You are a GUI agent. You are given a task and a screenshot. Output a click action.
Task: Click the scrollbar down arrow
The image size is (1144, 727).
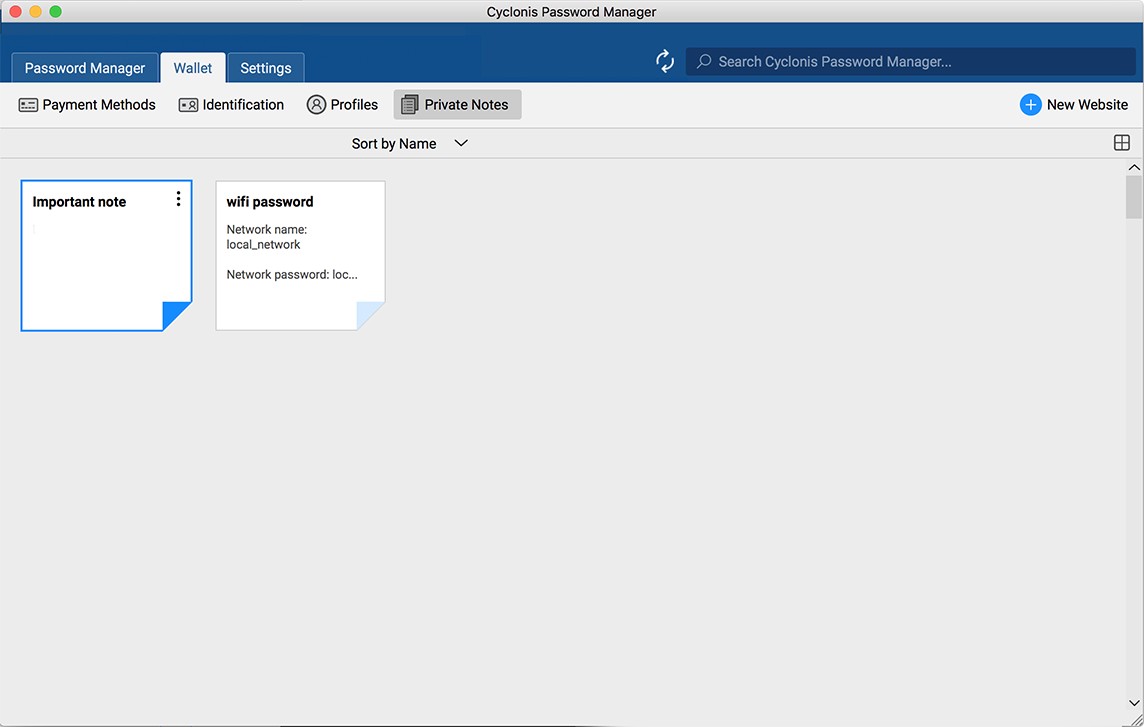(x=1134, y=703)
